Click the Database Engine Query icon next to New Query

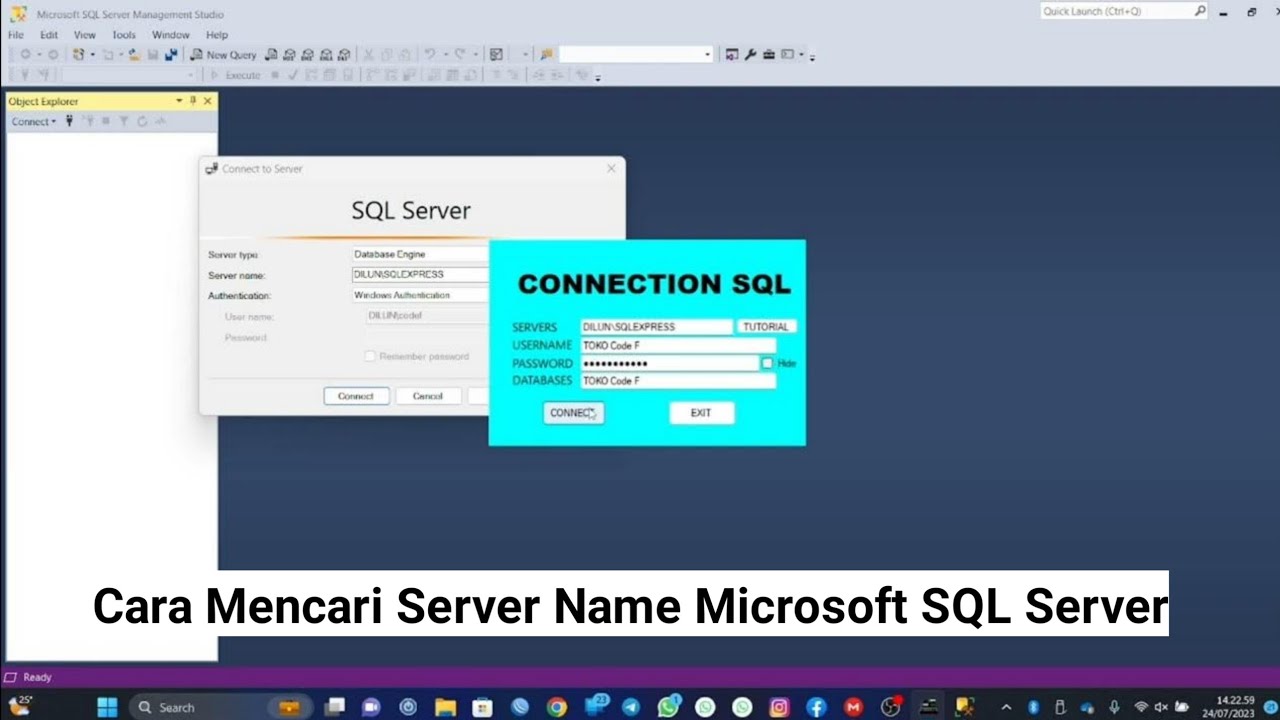(x=270, y=55)
